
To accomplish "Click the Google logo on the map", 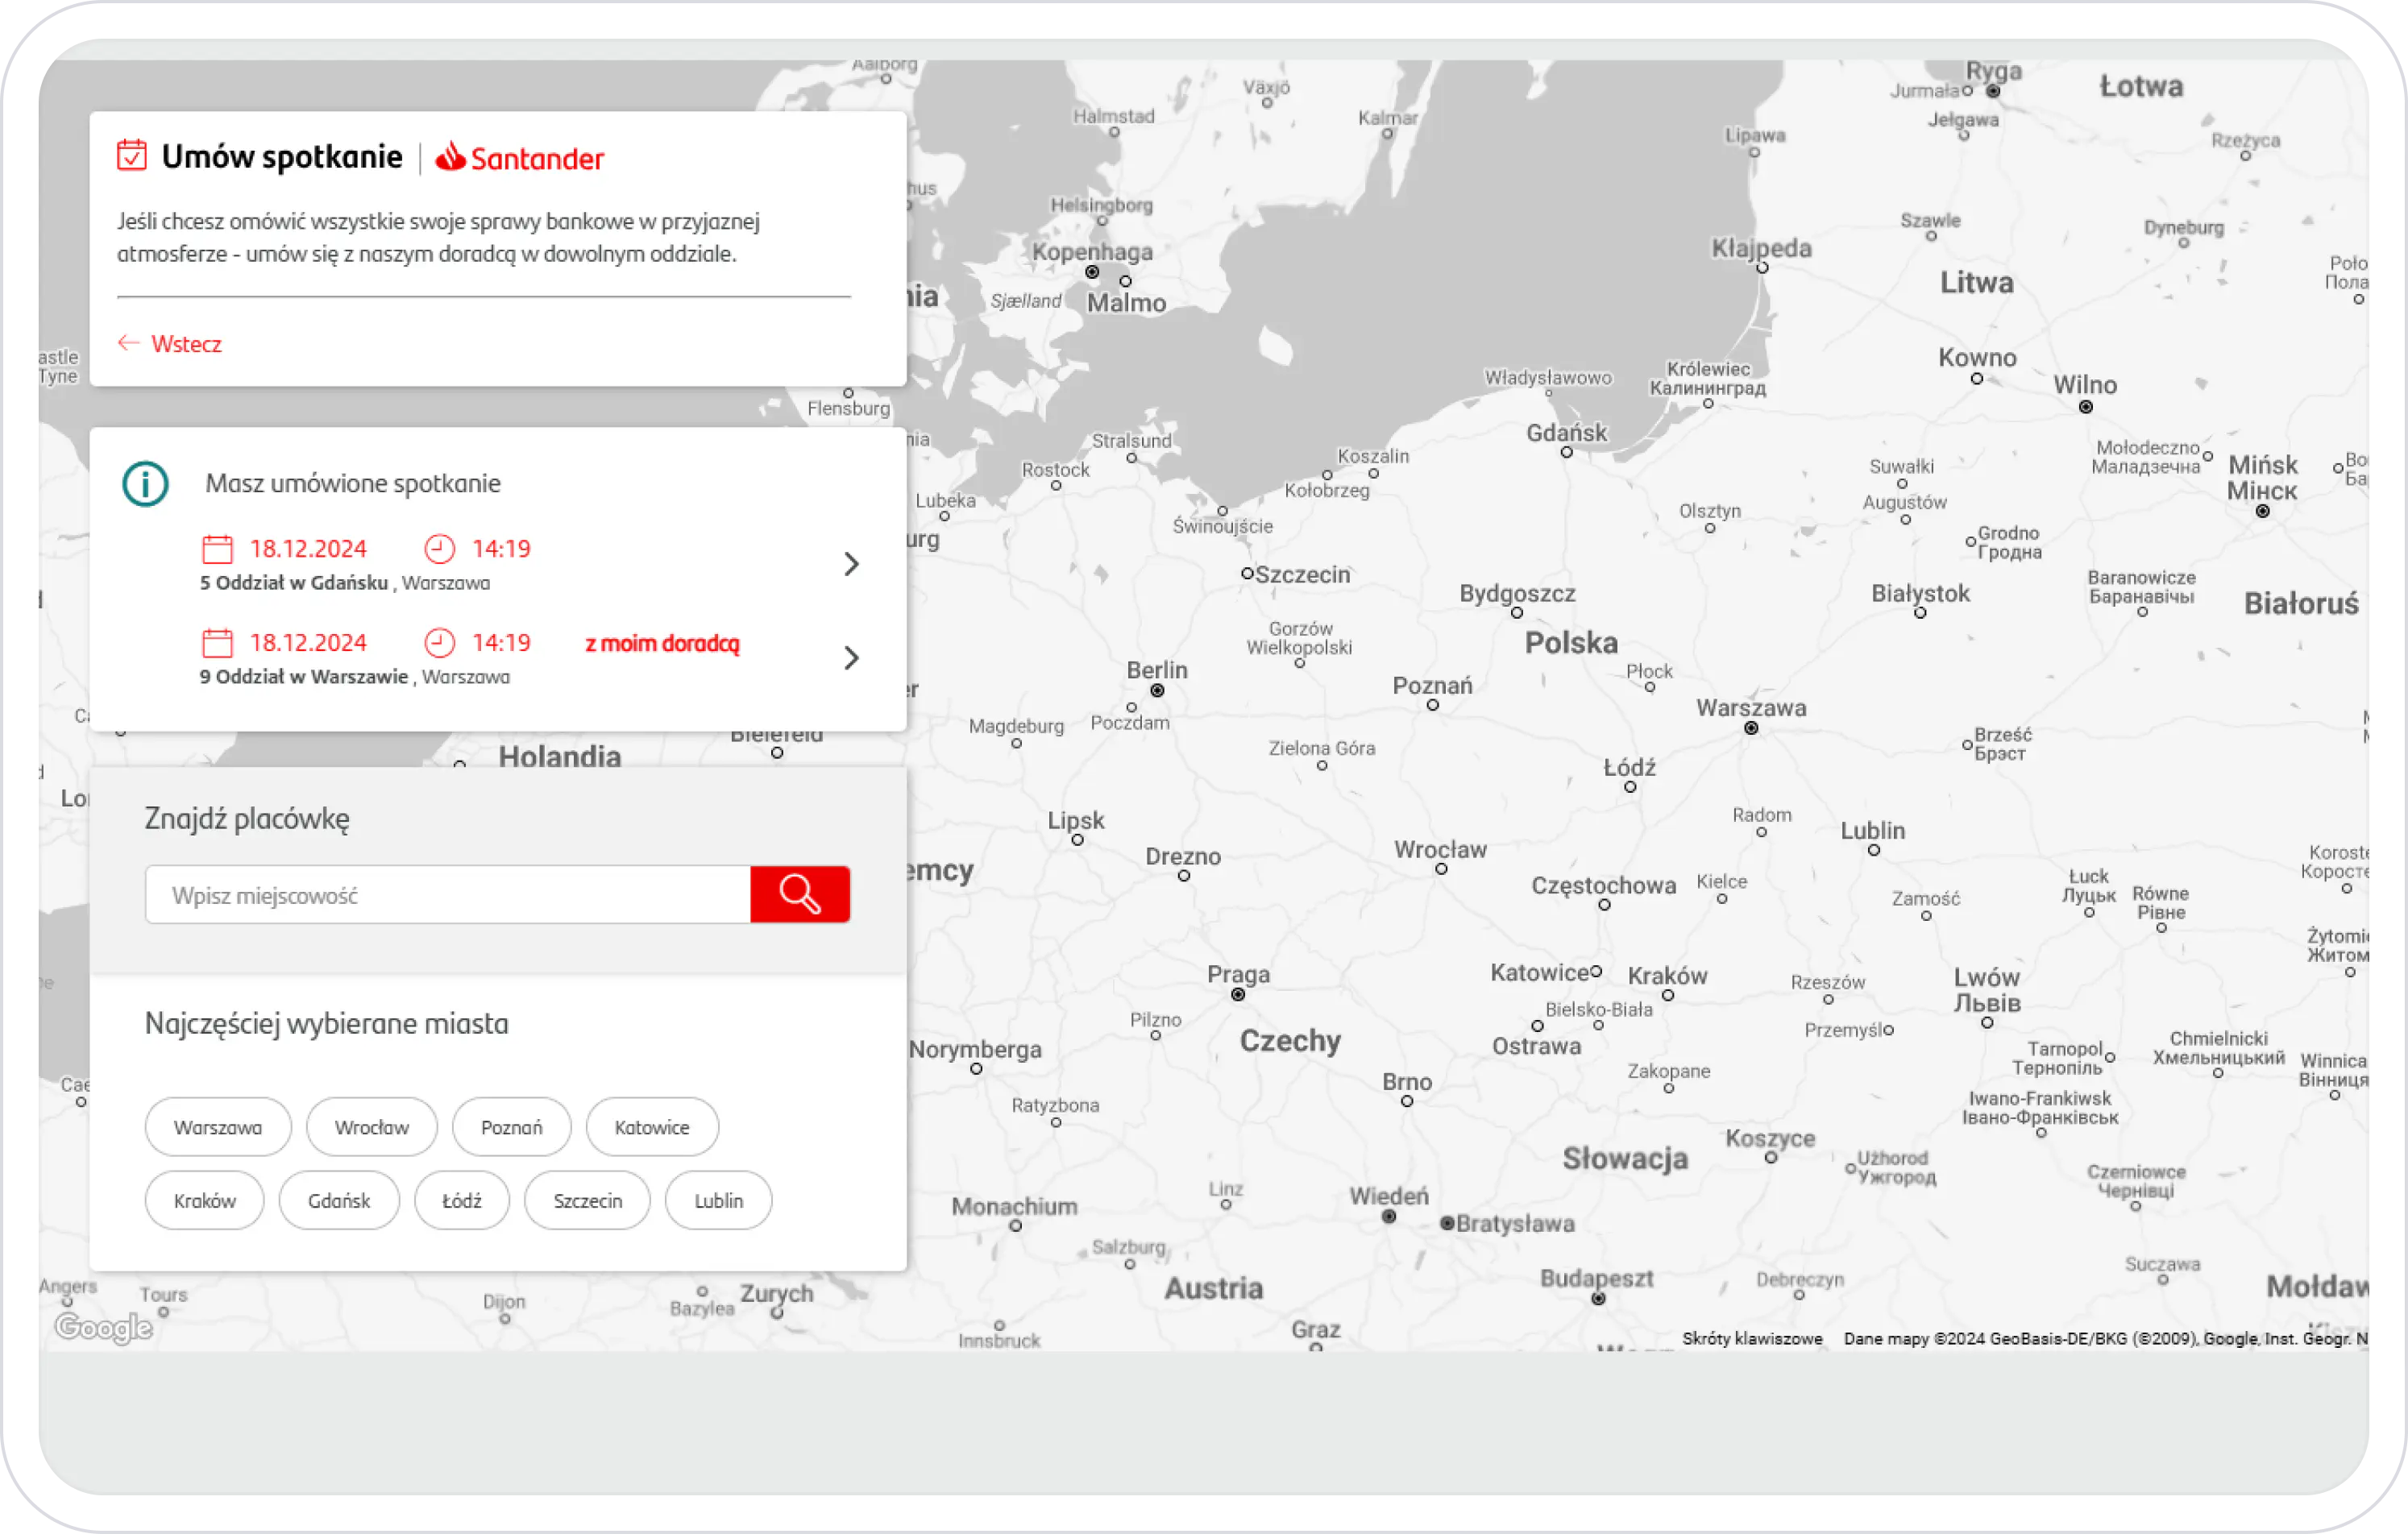I will point(103,1327).
